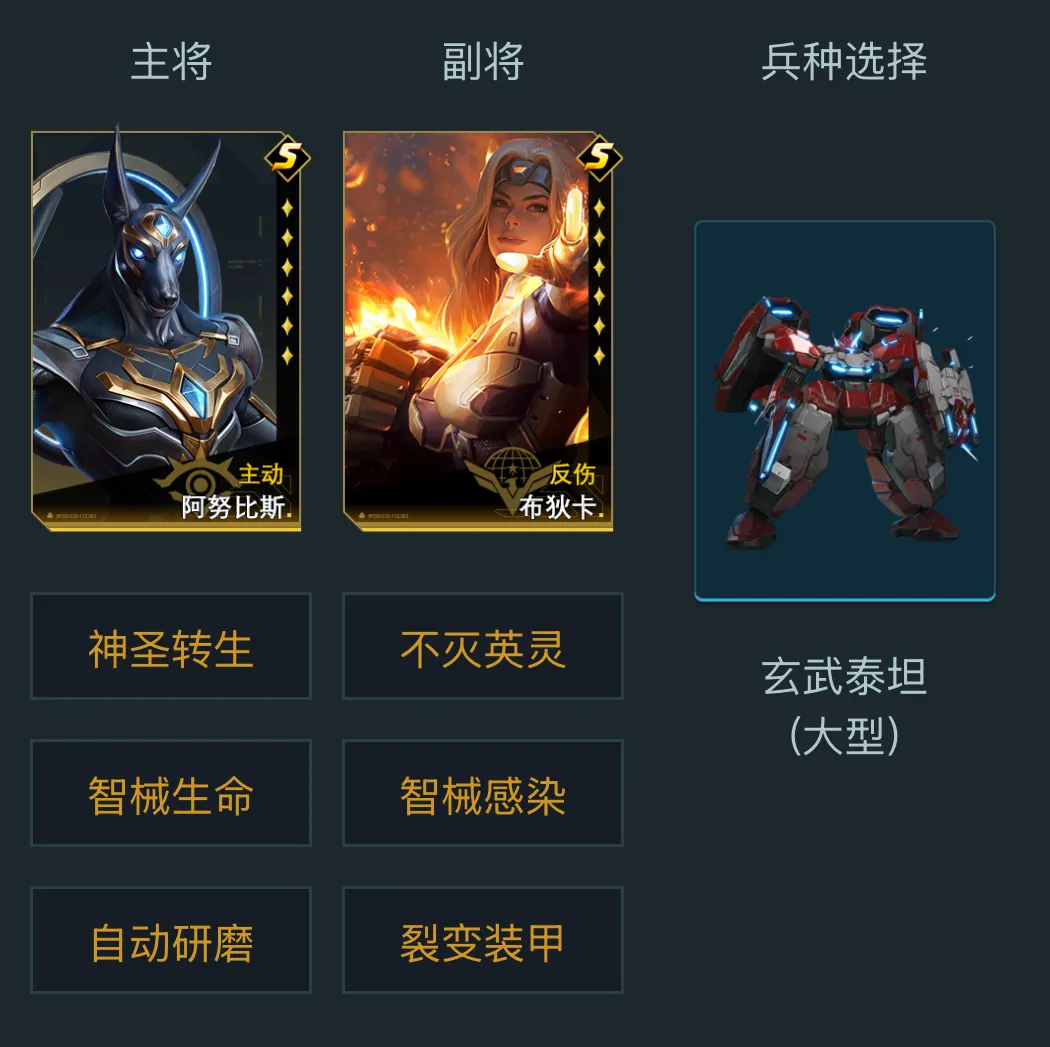Click the 主动 tag on 阿努比斯 card
The image size is (1050, 1047).
(260, 474)
